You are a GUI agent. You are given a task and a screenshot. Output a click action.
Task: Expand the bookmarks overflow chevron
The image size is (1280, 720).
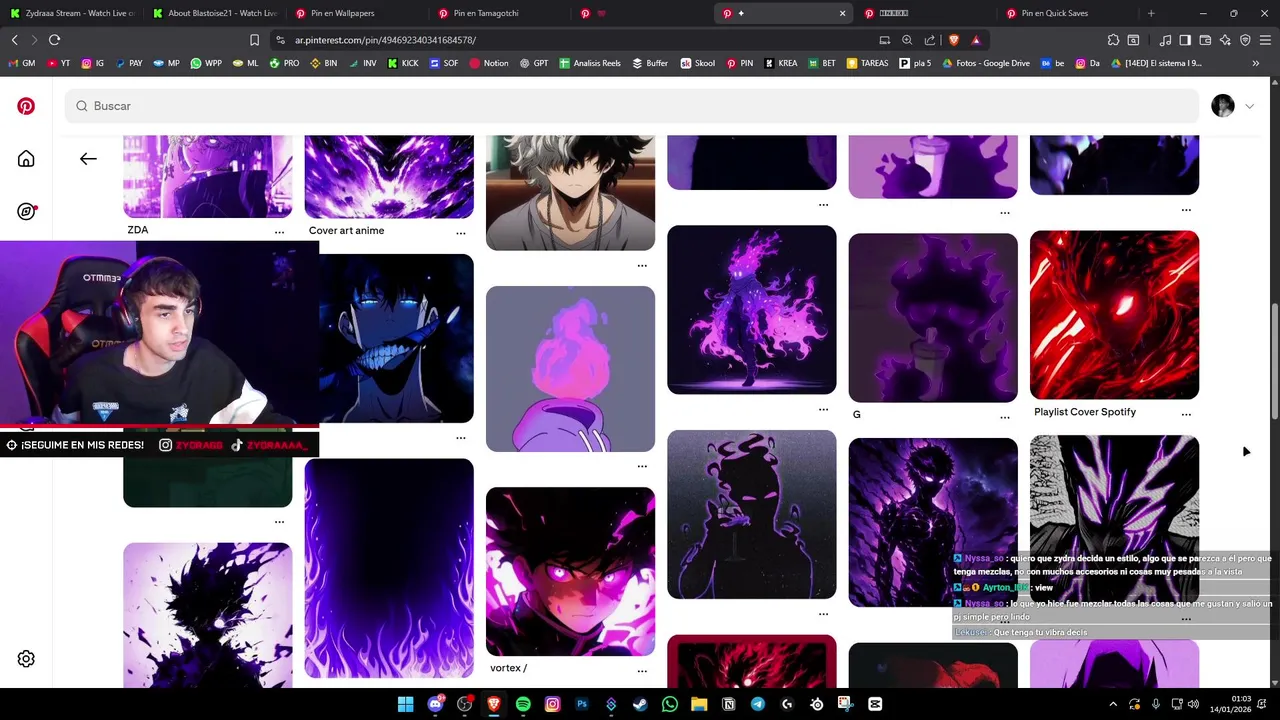[x=1256, y=63]
